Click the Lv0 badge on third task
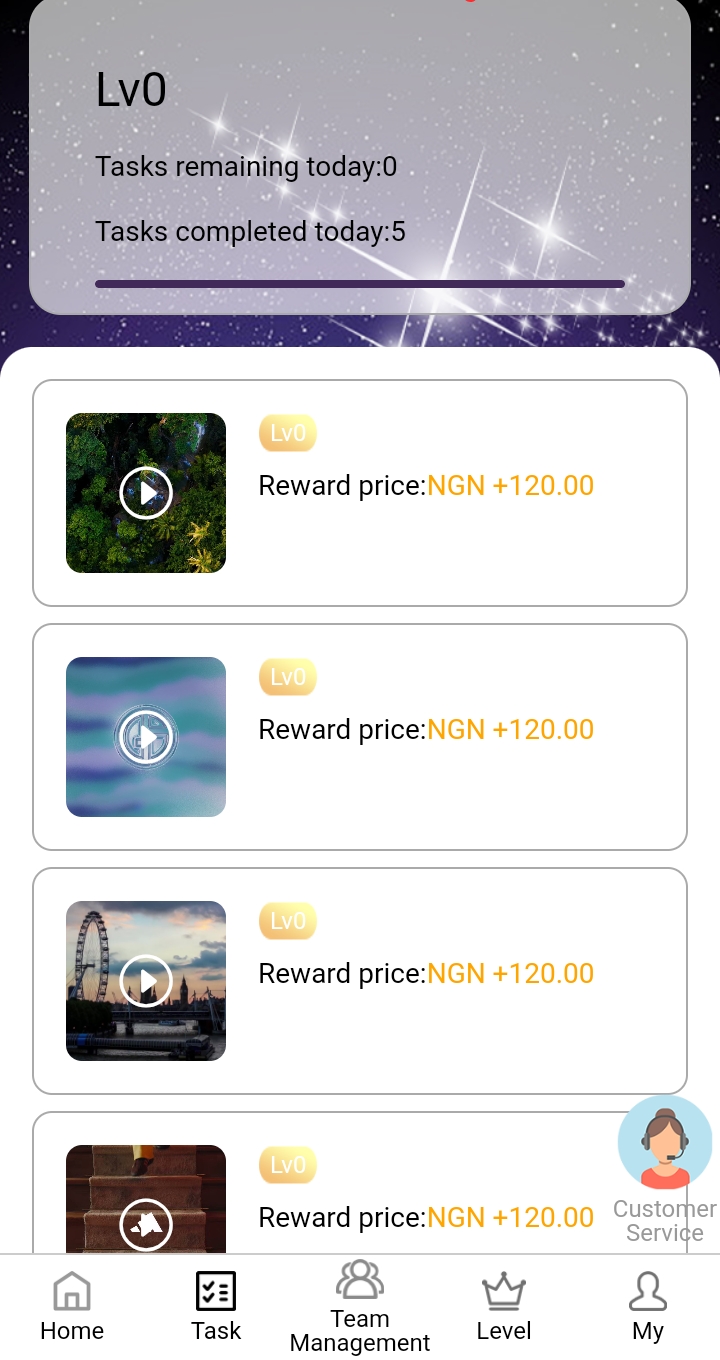This screenshot has height=1360, width=720. [288, 921]
